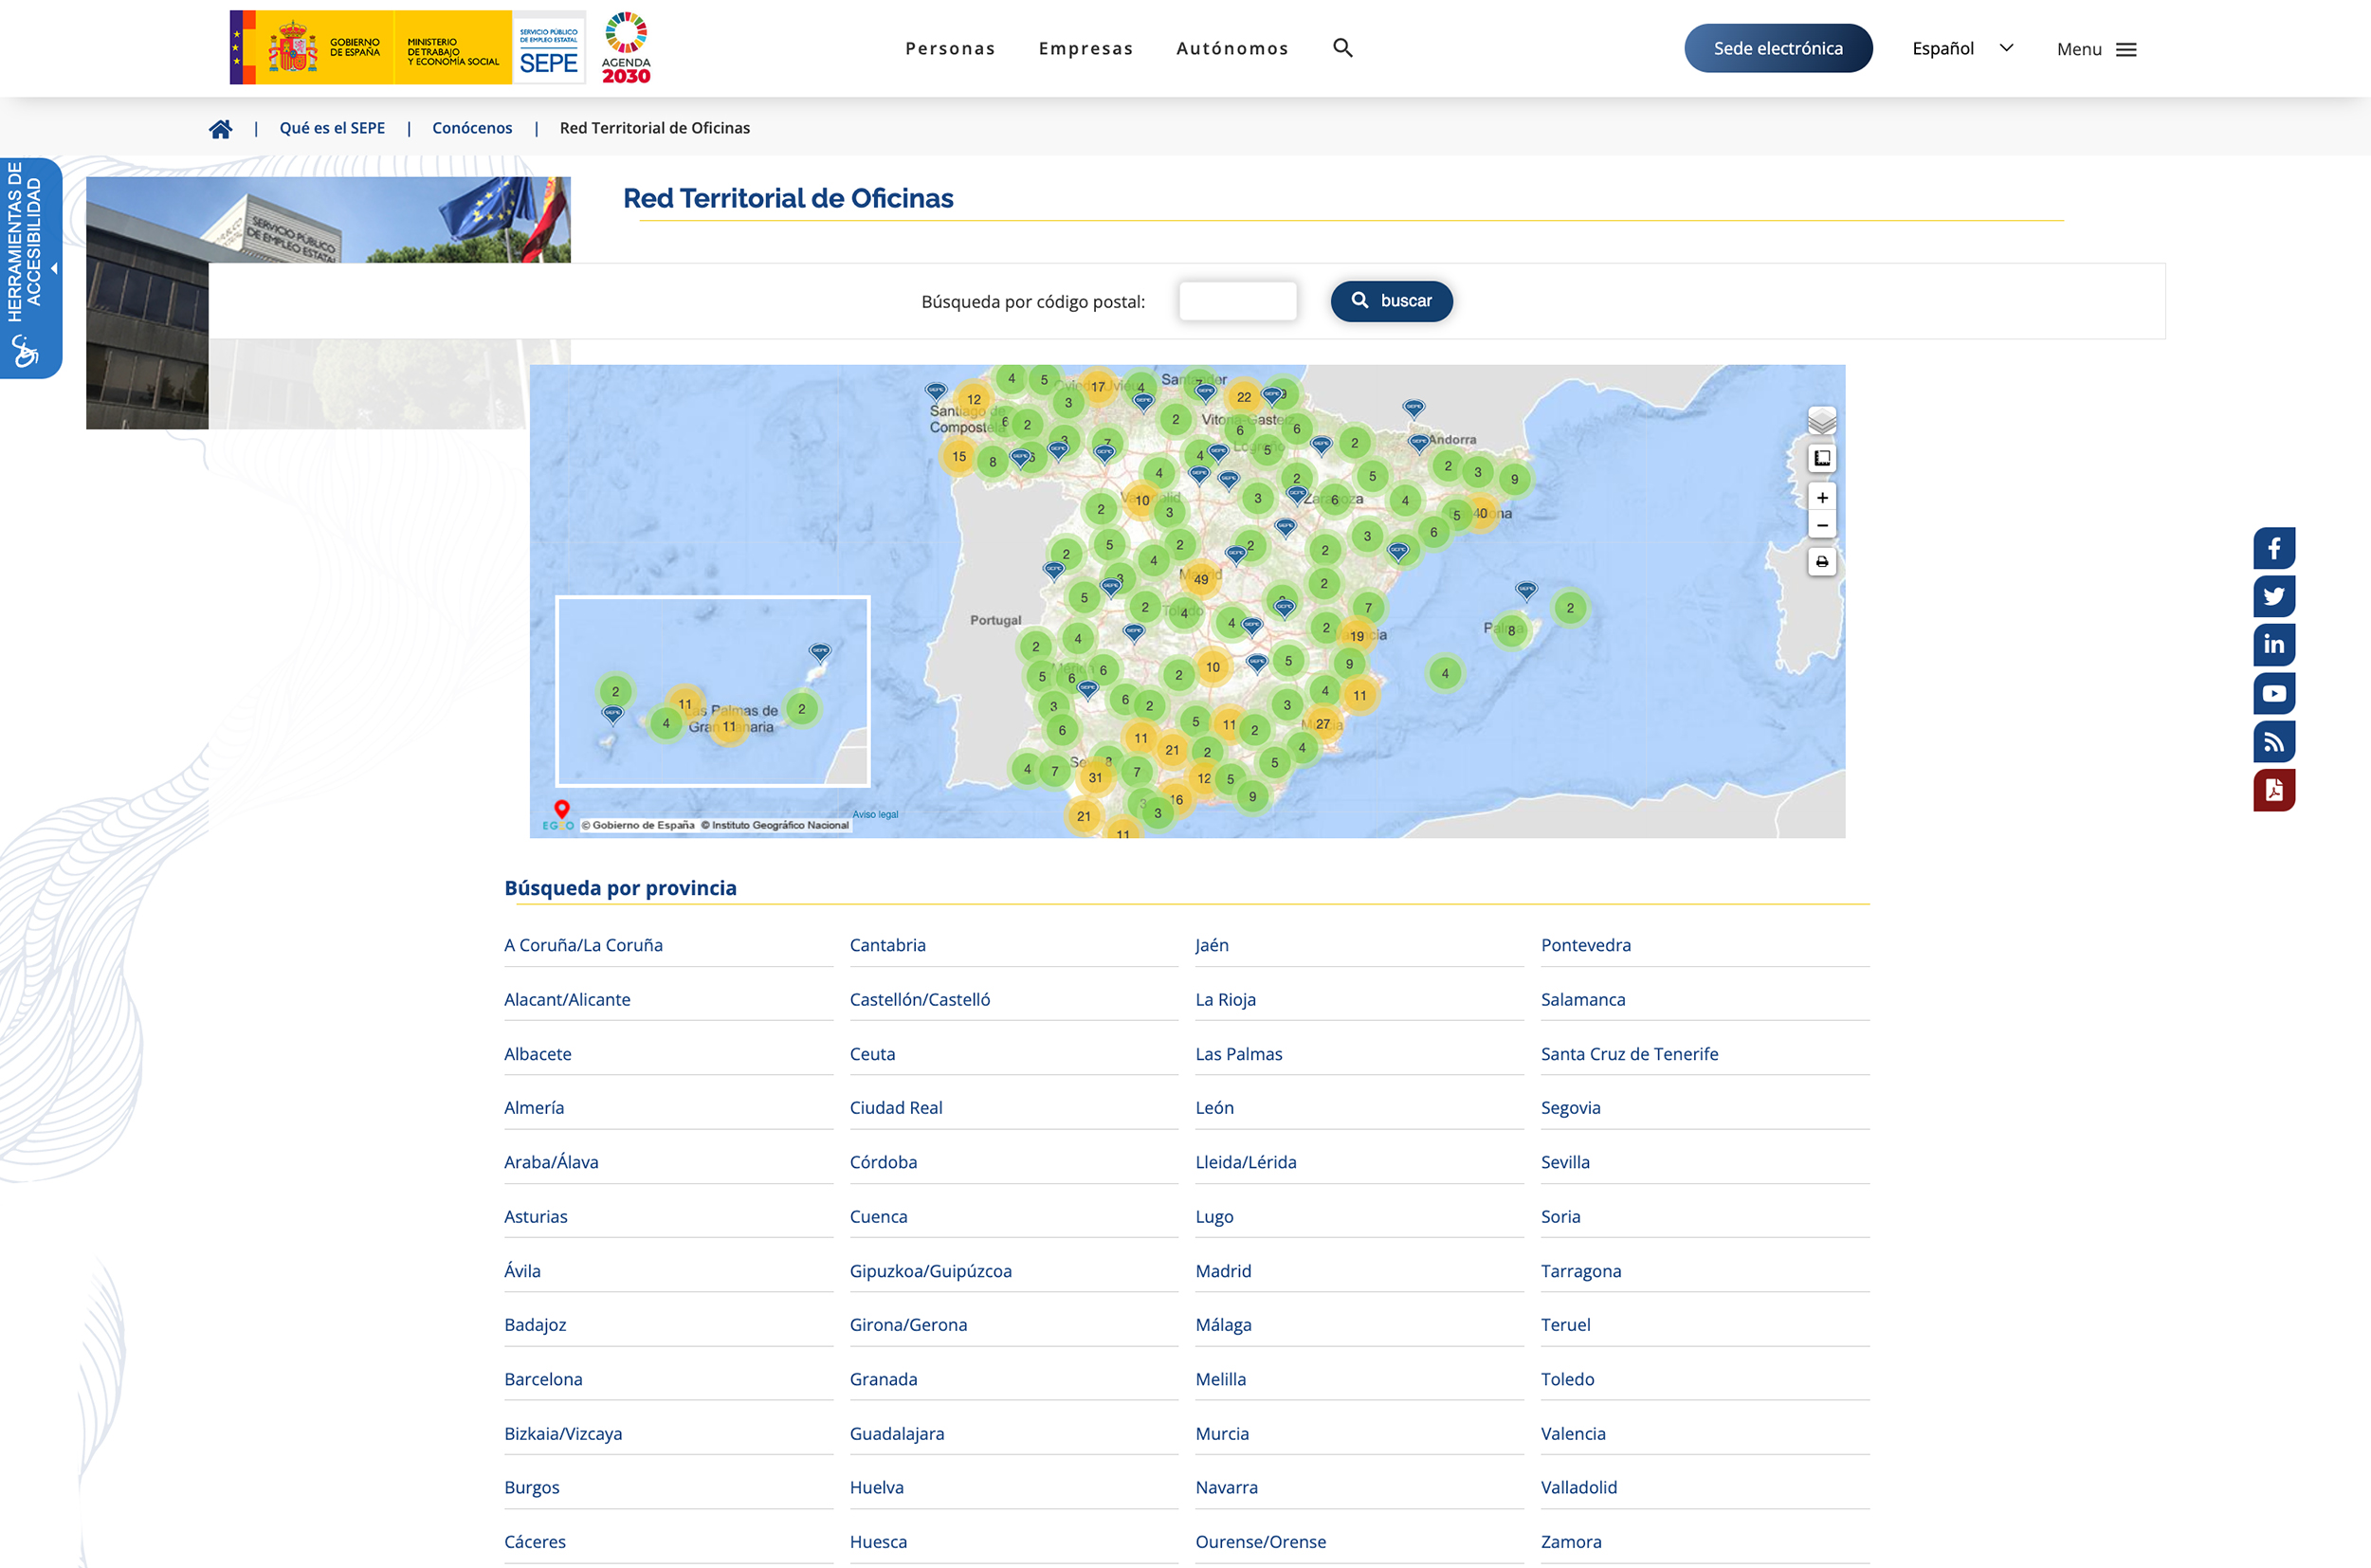Open the hamburger Menu
The image size is (2371, 1568).
click(x=2096, y=49)
